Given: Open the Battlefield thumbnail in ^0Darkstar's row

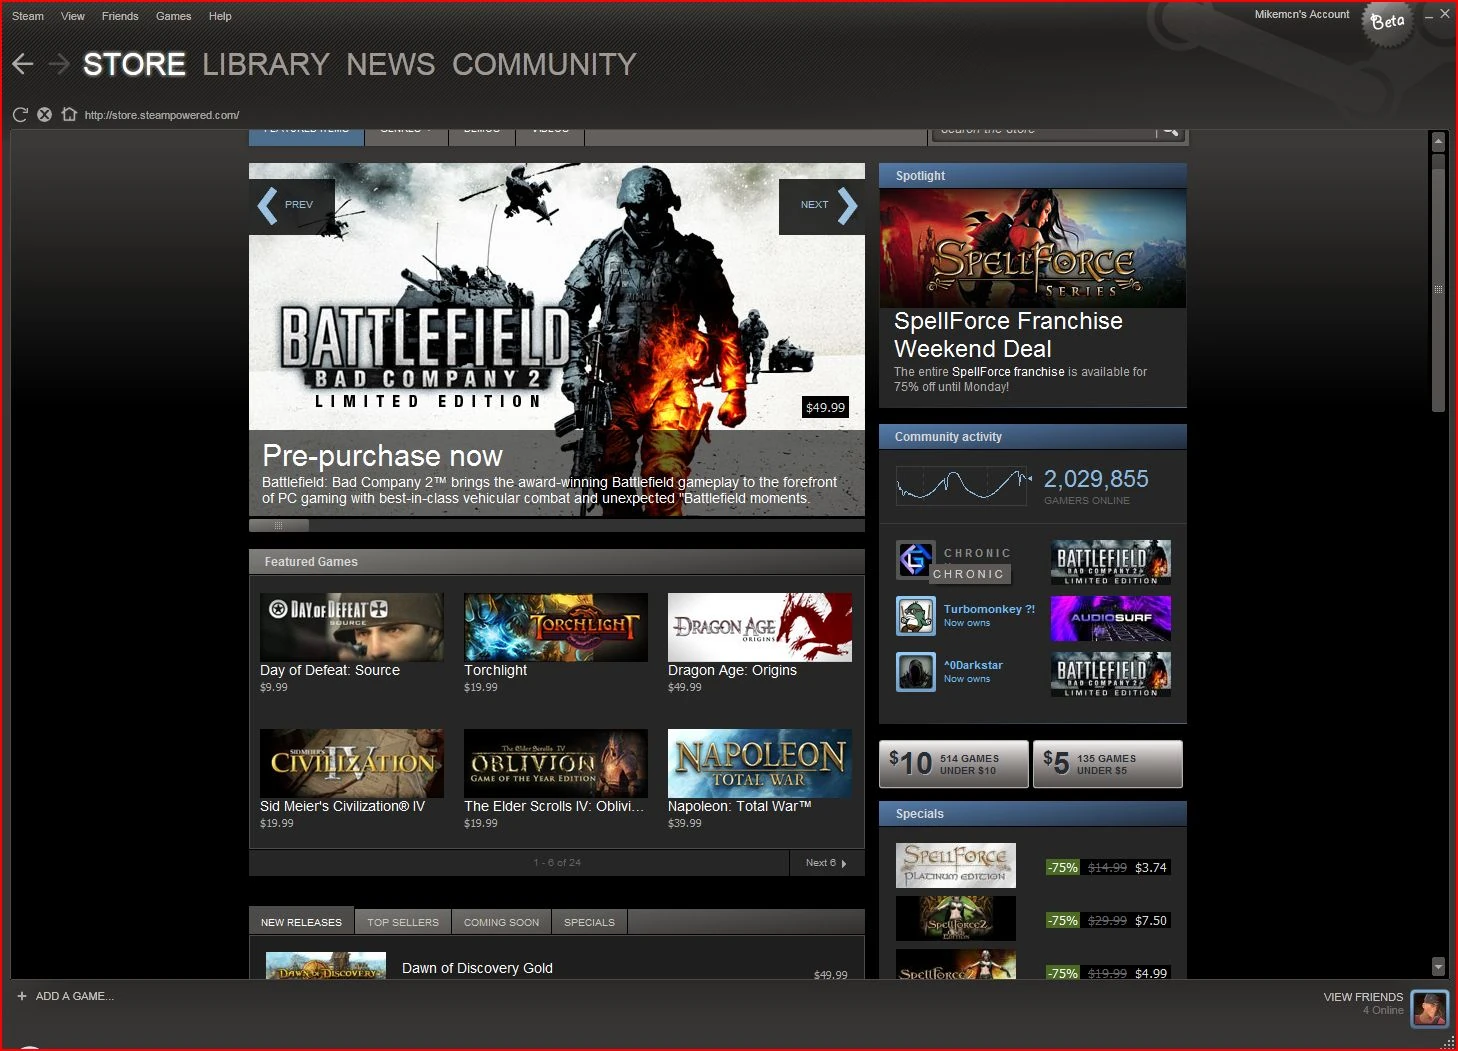Looking at the screenshot, I should [x=1111, y=674].
